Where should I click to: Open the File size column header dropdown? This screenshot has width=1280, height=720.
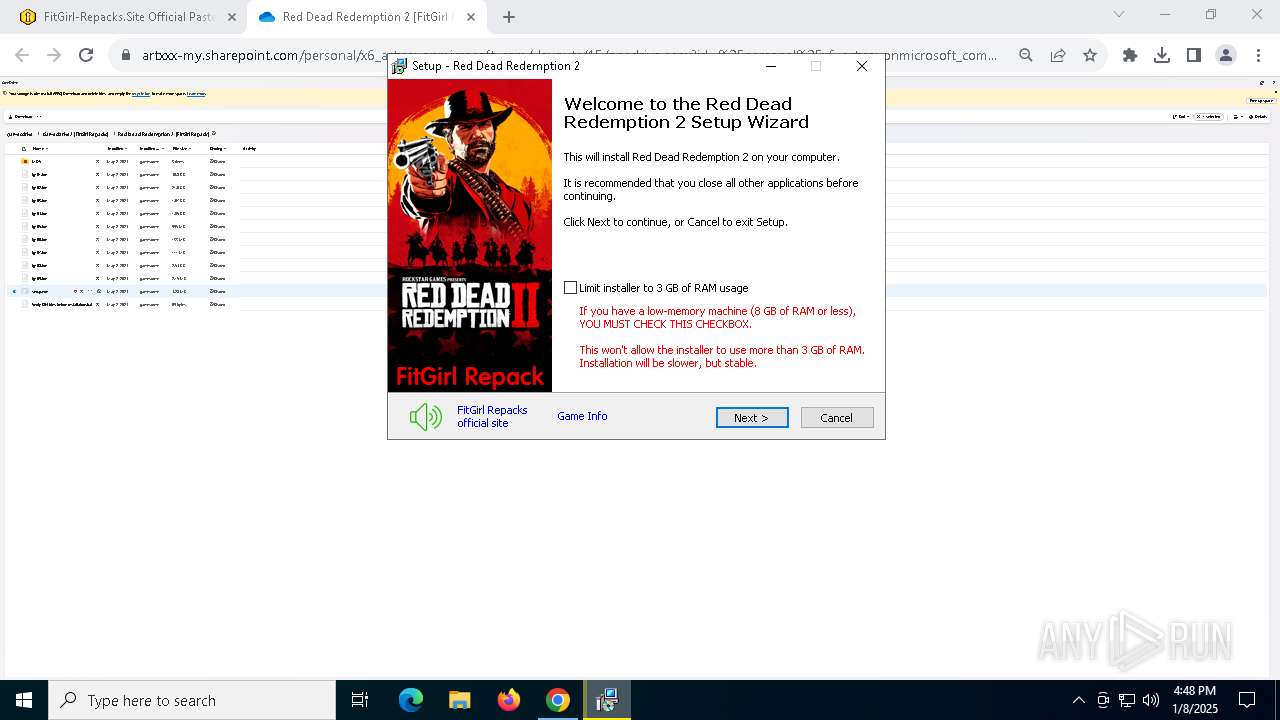coord(181,148)
